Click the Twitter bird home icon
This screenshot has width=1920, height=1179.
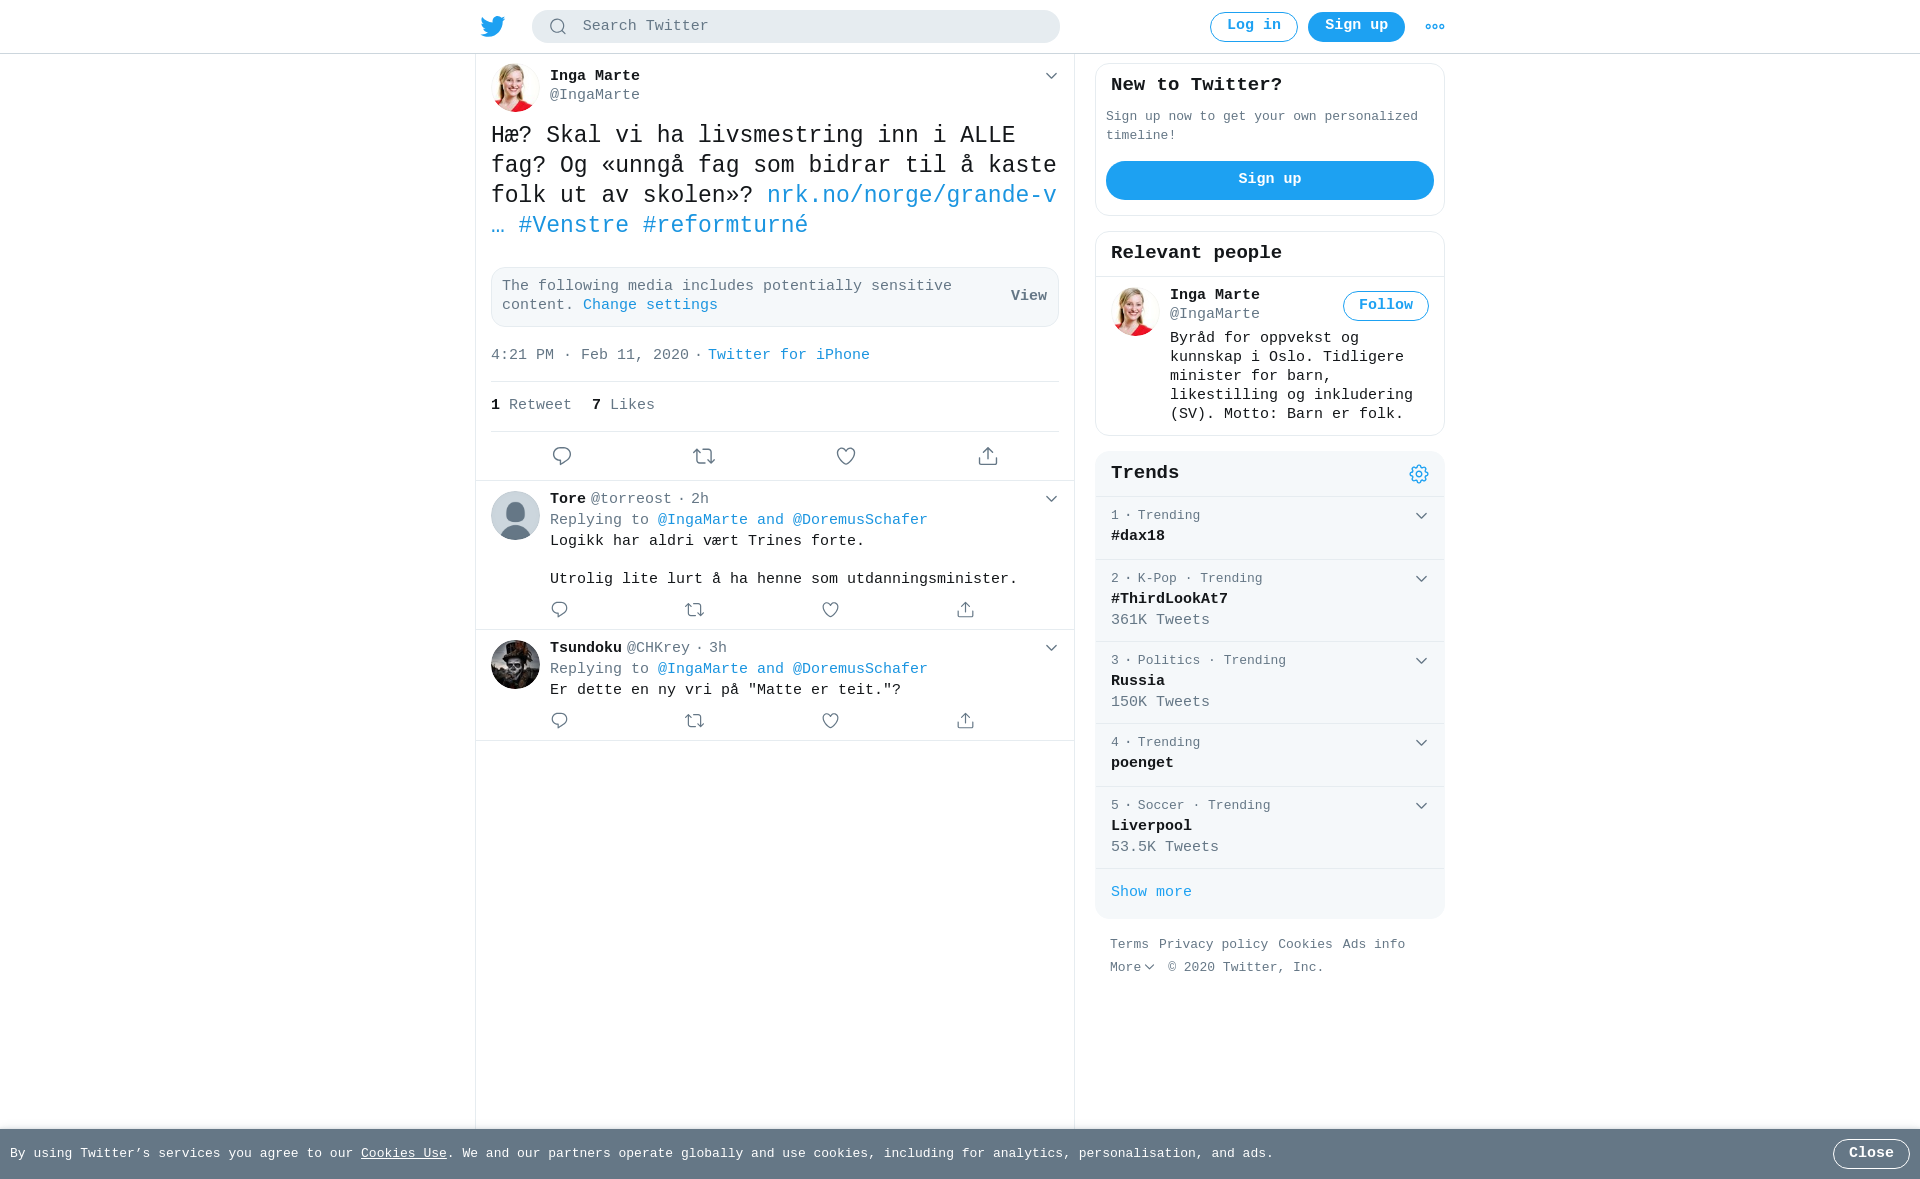493,26
